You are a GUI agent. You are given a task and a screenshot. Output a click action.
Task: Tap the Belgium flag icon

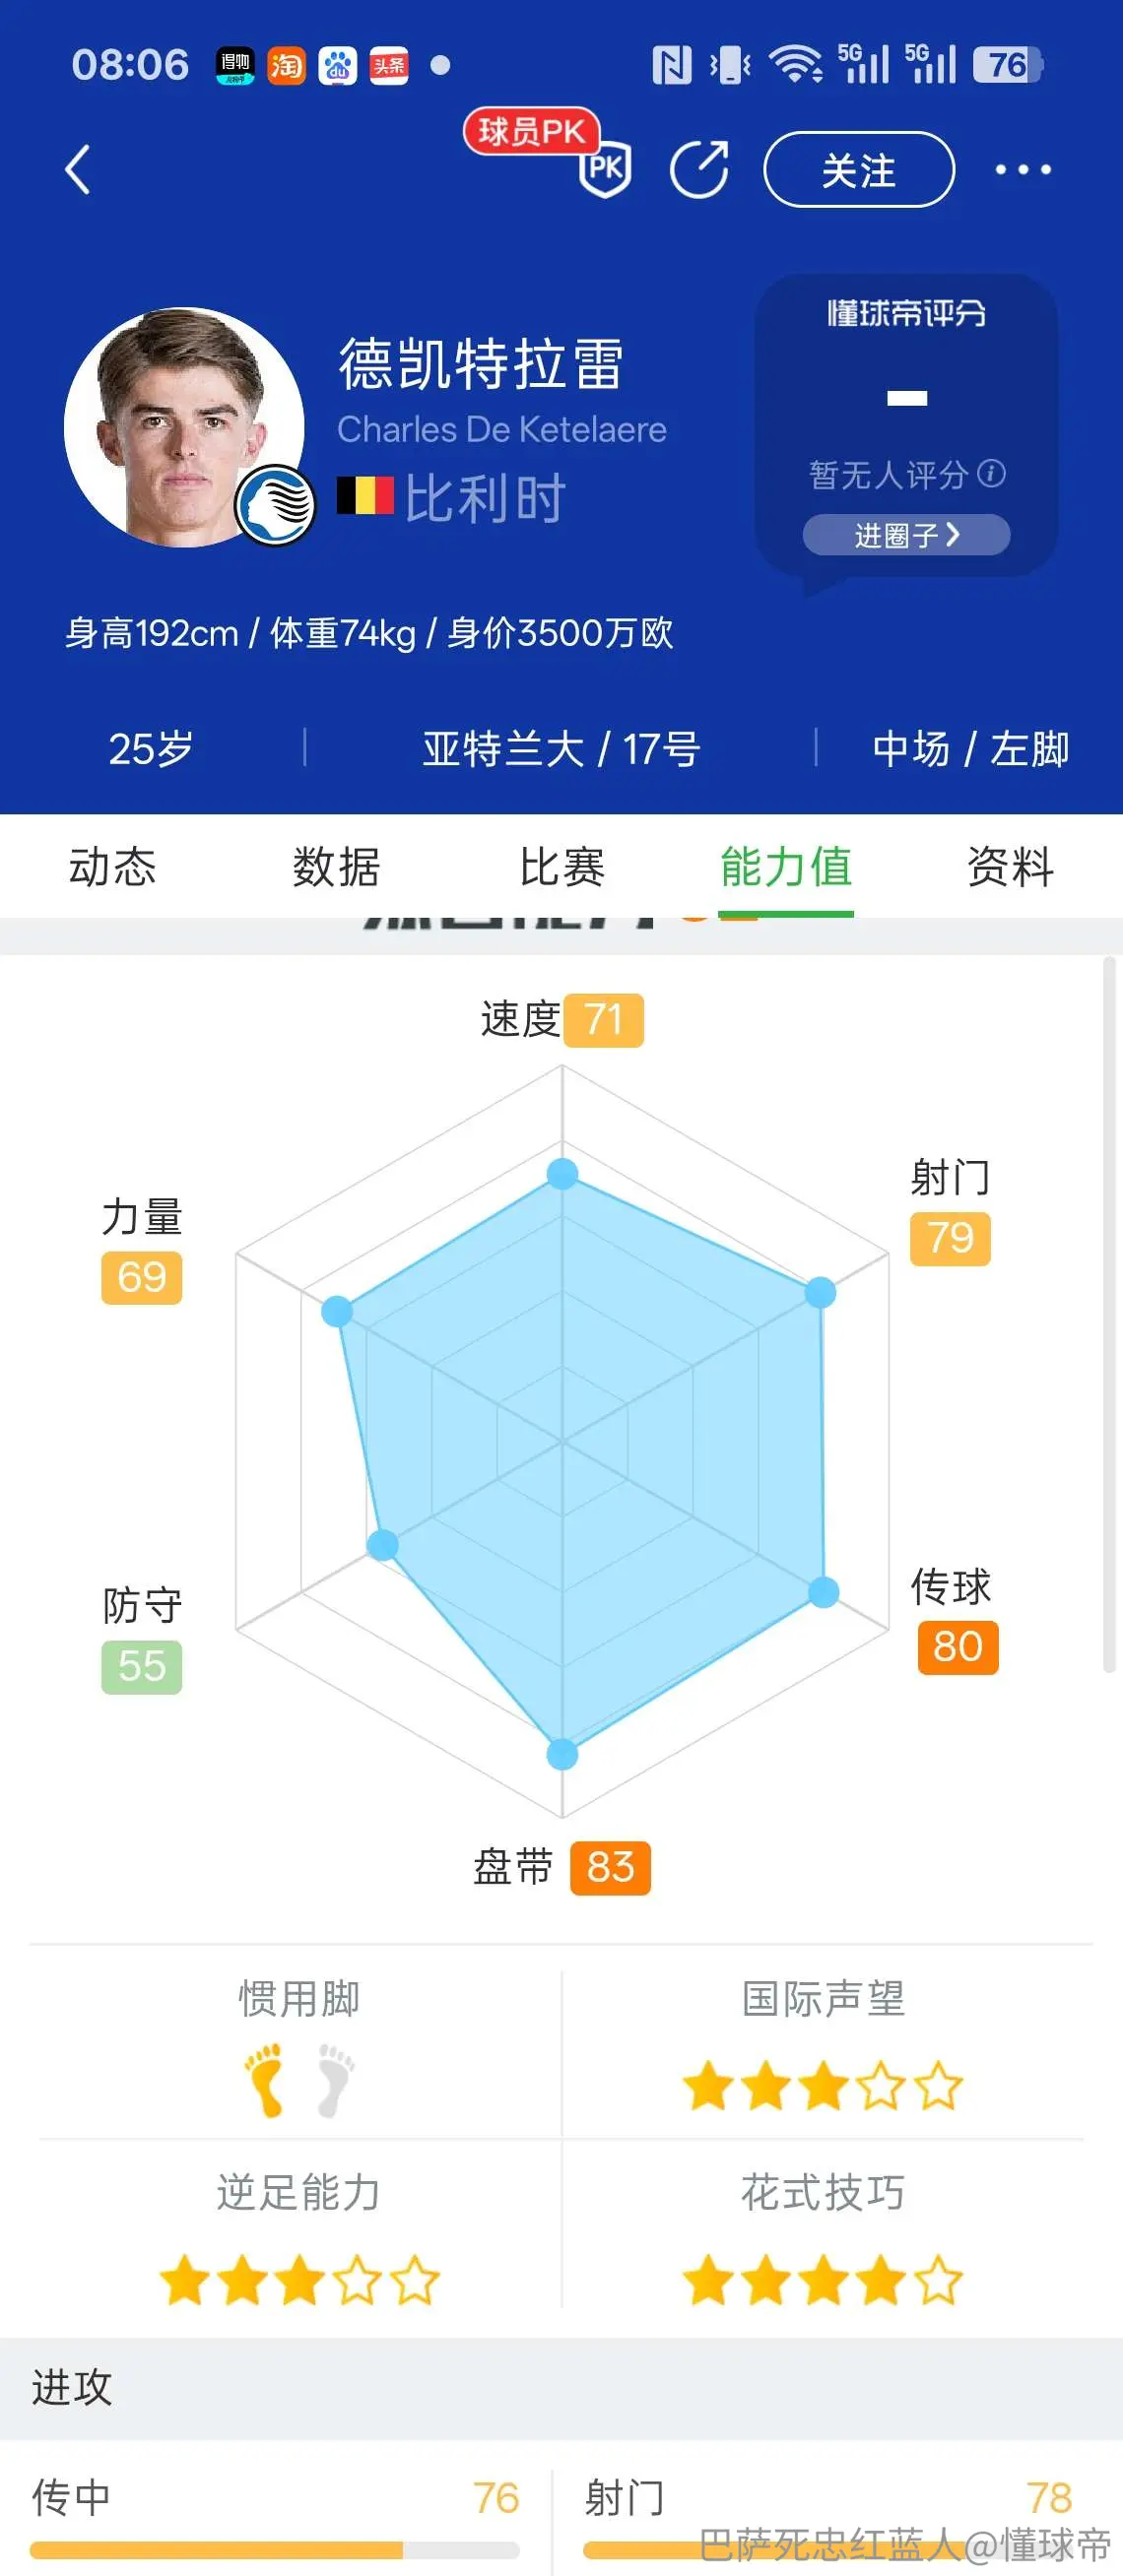[x=365, y=495]
